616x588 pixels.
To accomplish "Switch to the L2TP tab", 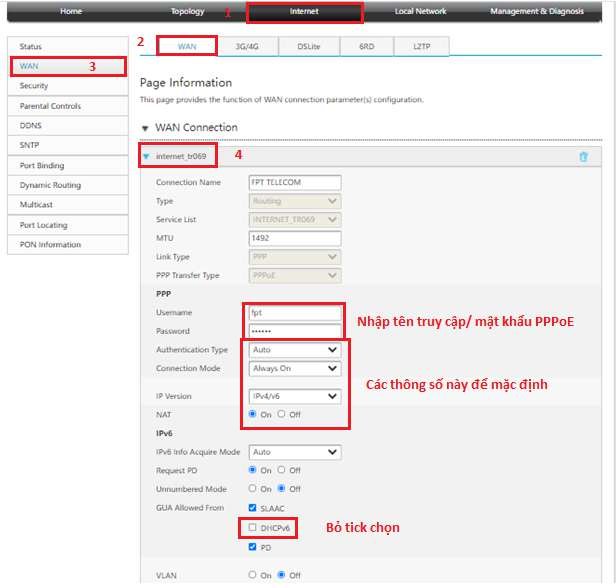I will tap(422, 46).
